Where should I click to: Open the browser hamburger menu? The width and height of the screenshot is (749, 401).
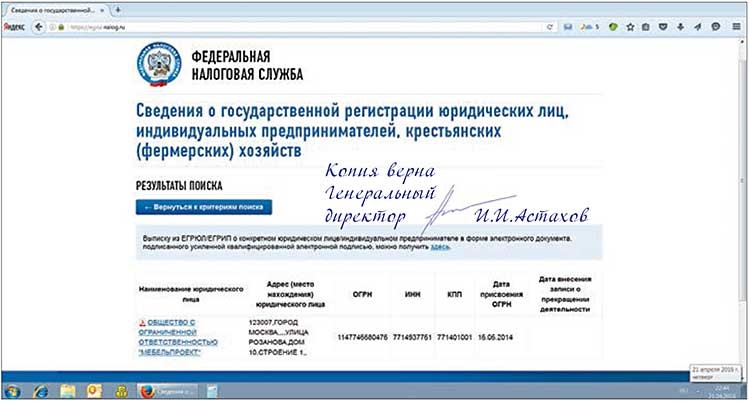(734, 27)
